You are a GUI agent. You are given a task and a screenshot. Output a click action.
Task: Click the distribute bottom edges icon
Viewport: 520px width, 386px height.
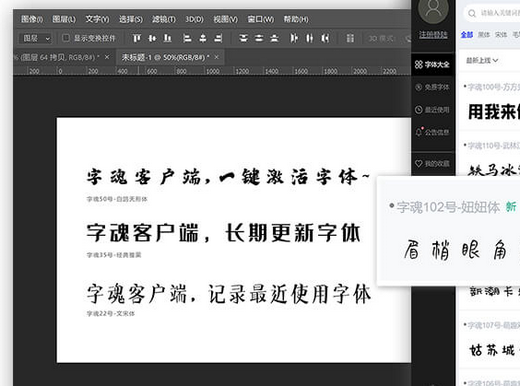[274, 38]
